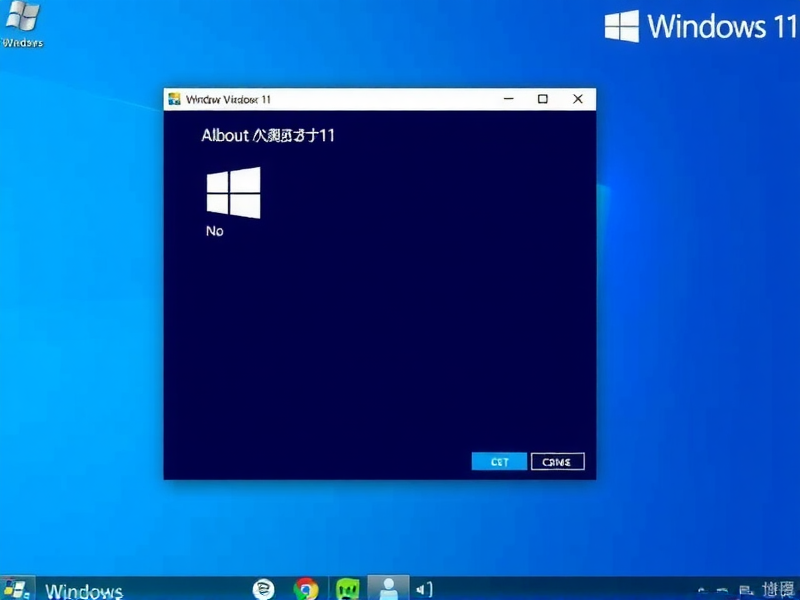The image size is (800, 600).
Task: Open the volume speaker icon in the taskbar
Action: click(424, 588)
